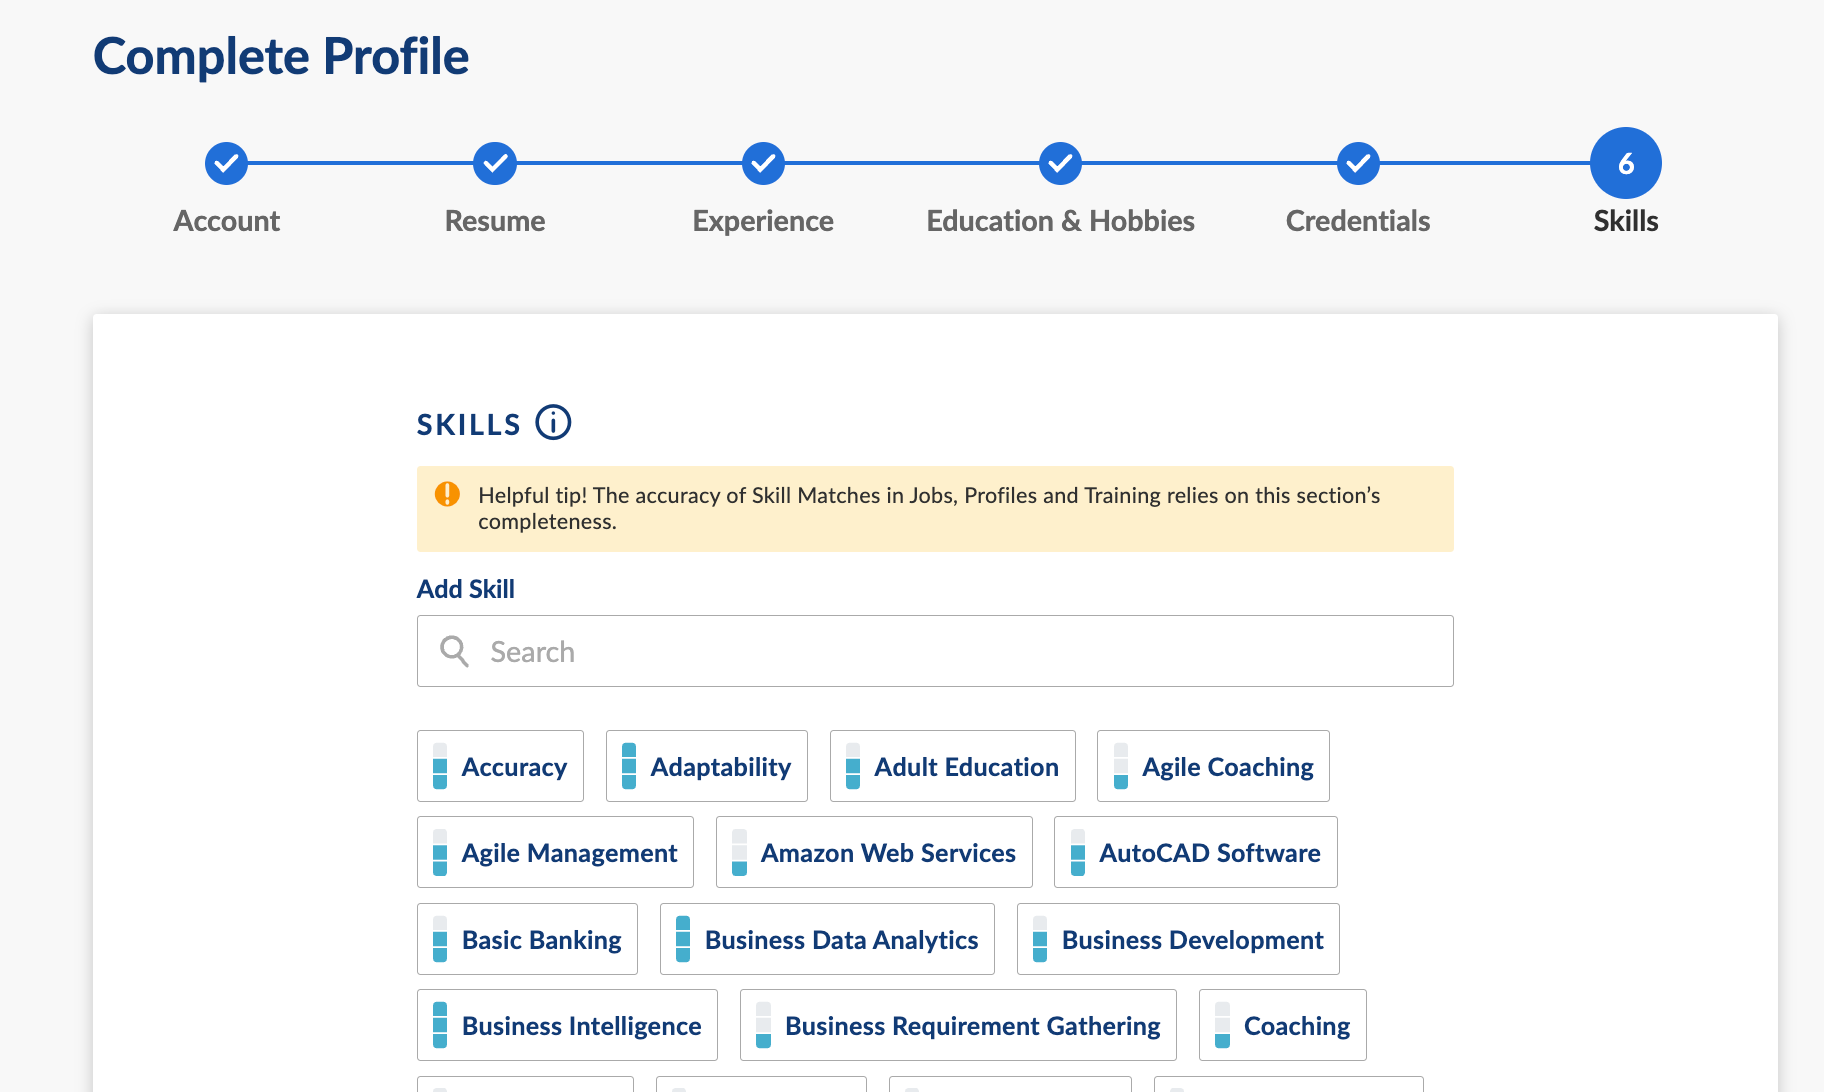Click the Education & Hobbies checkmark icon
The image size is (1824, 1092).
coord(1060,163)
